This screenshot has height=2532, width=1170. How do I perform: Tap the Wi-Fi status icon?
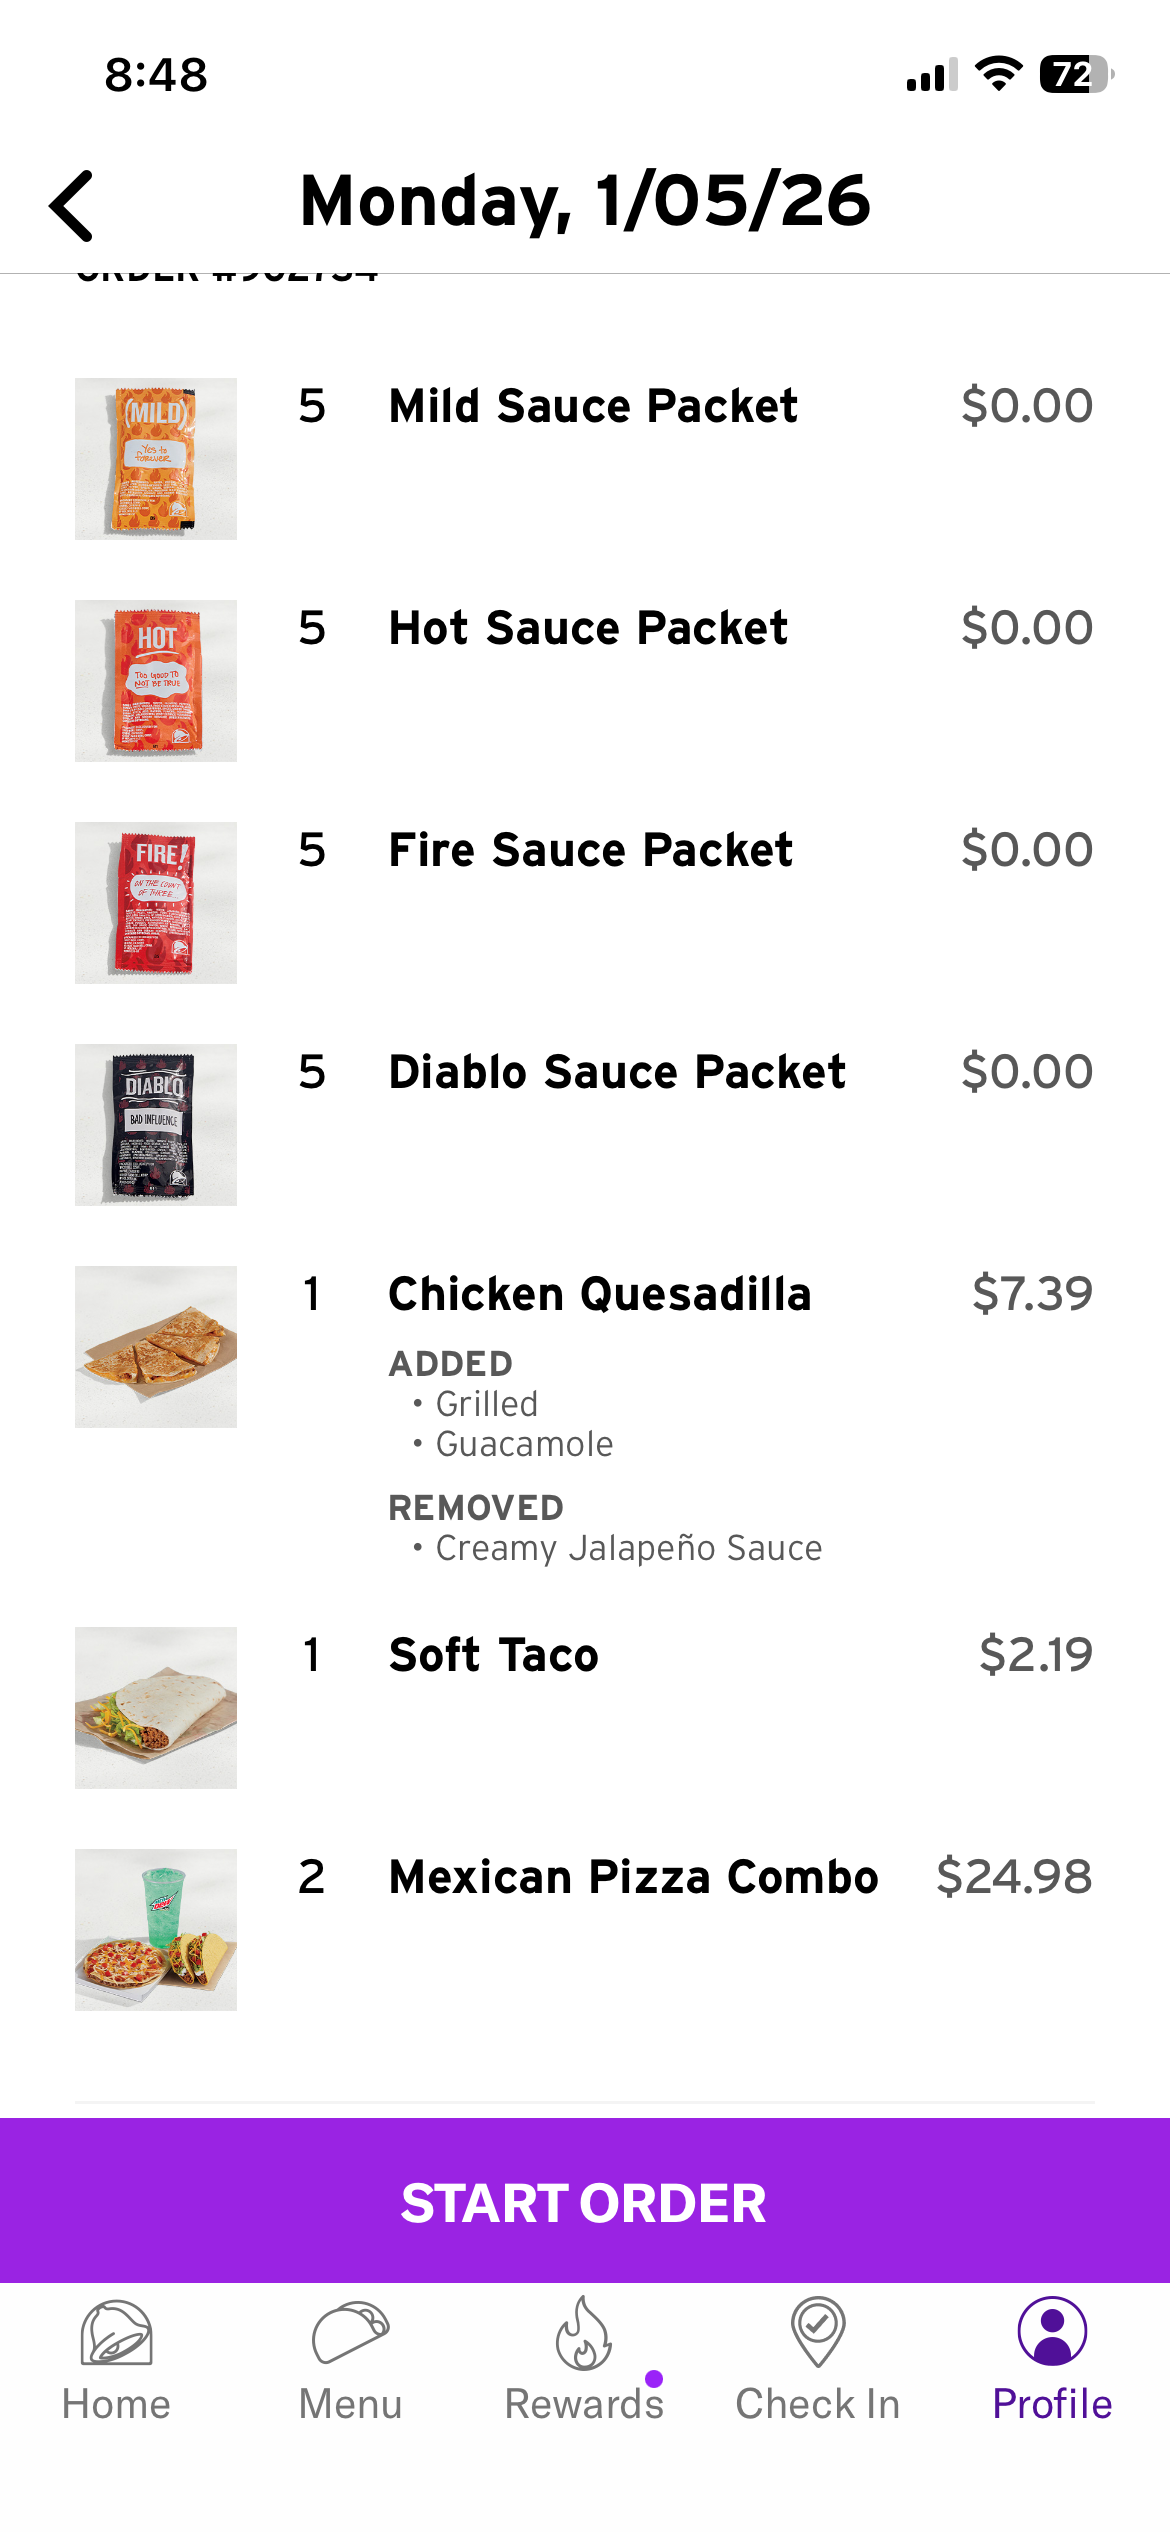(x=998, y=74)
